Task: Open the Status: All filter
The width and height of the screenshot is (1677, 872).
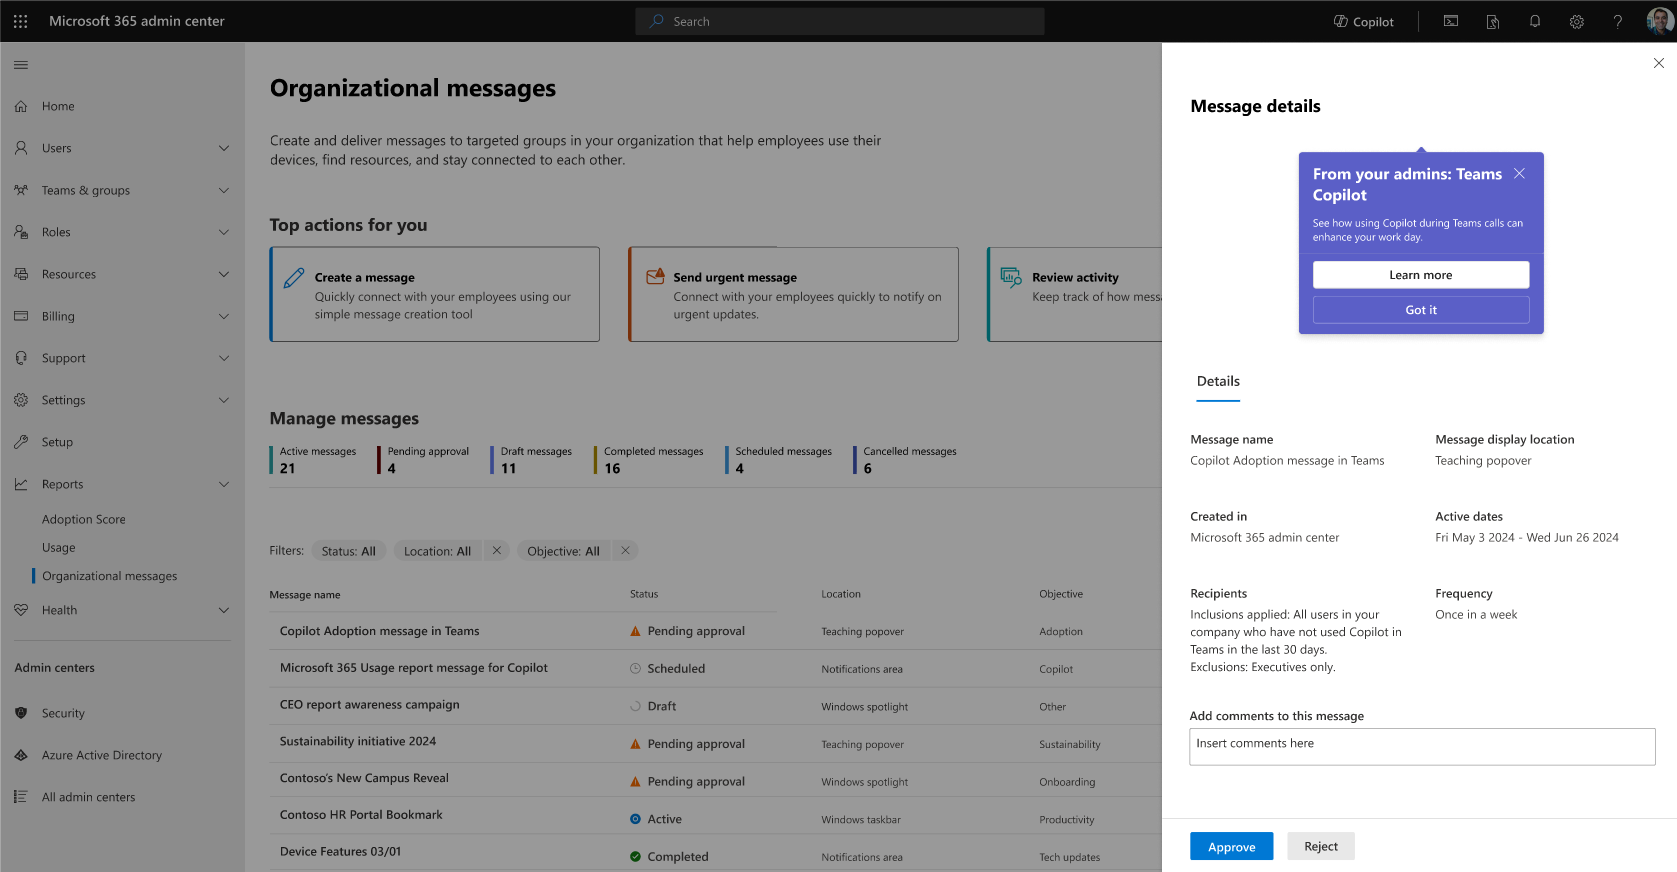Action: [349, 551]
